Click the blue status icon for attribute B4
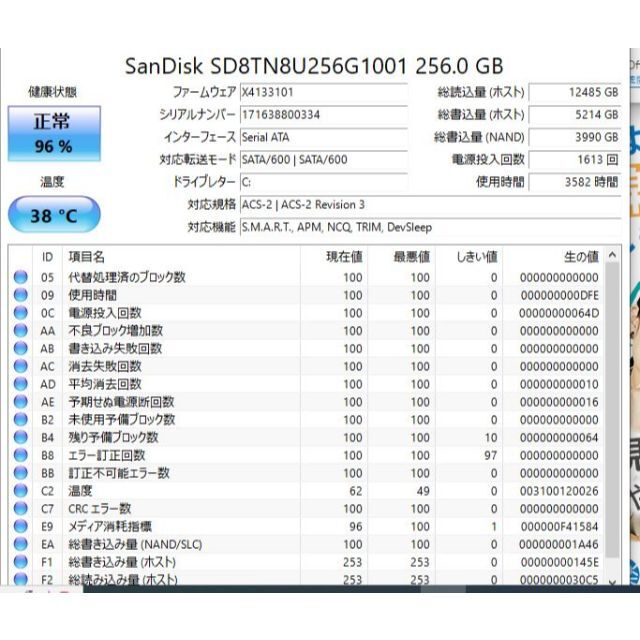This screenshot has width=640, height=640. point(20,437)
